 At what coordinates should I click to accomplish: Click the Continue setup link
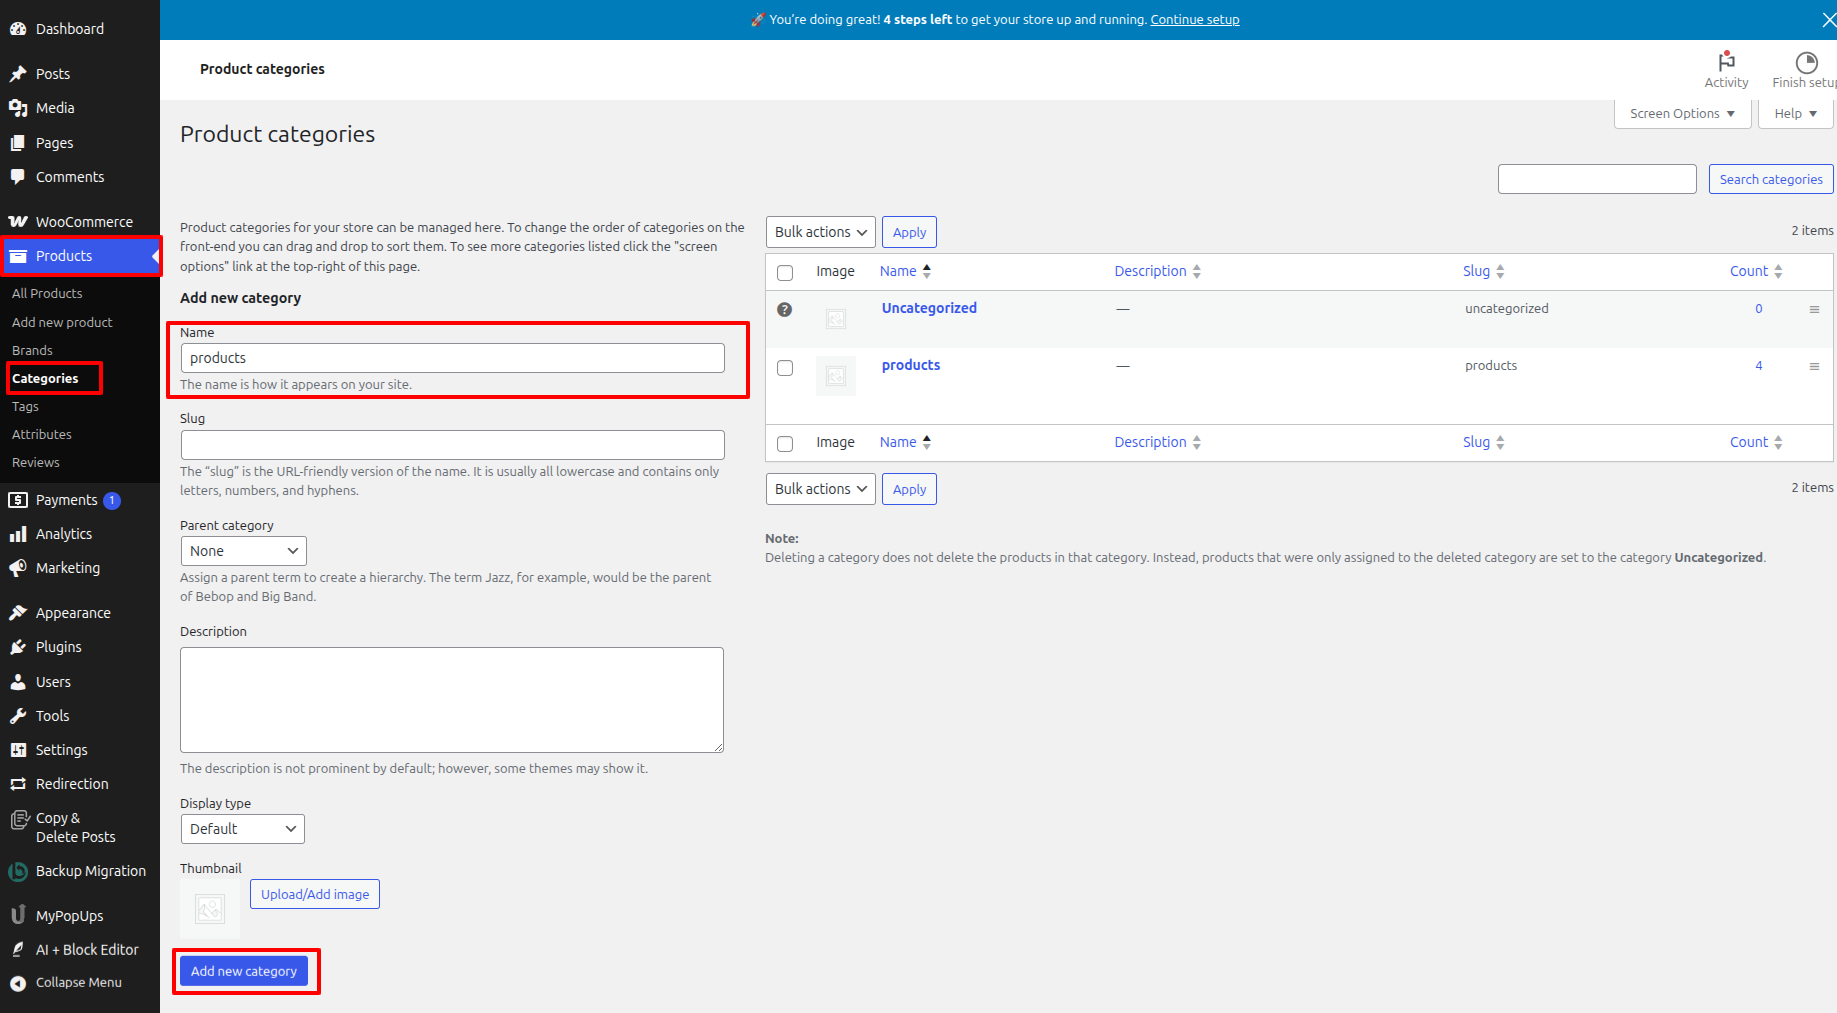click(1194, 20)
